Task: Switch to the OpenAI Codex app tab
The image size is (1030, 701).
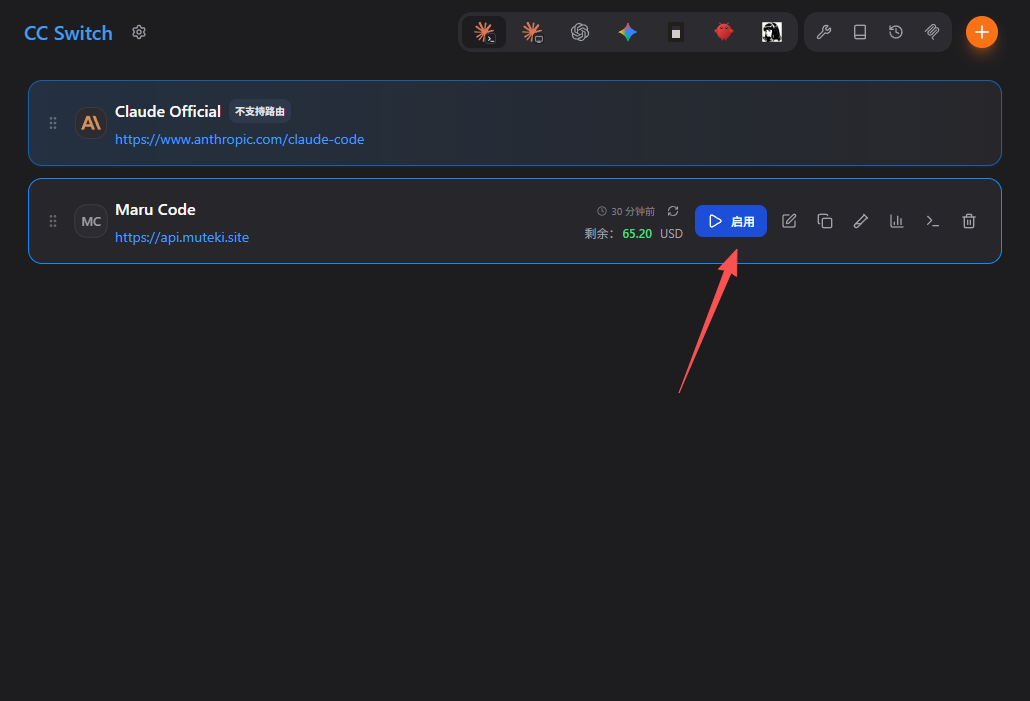Action: (580, 32)
